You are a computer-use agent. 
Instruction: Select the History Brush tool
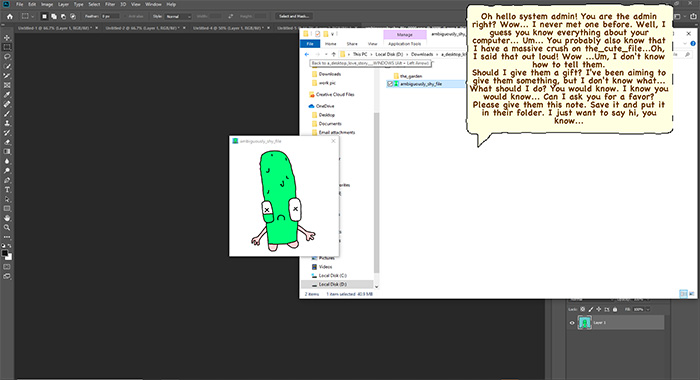click(7, 133)
